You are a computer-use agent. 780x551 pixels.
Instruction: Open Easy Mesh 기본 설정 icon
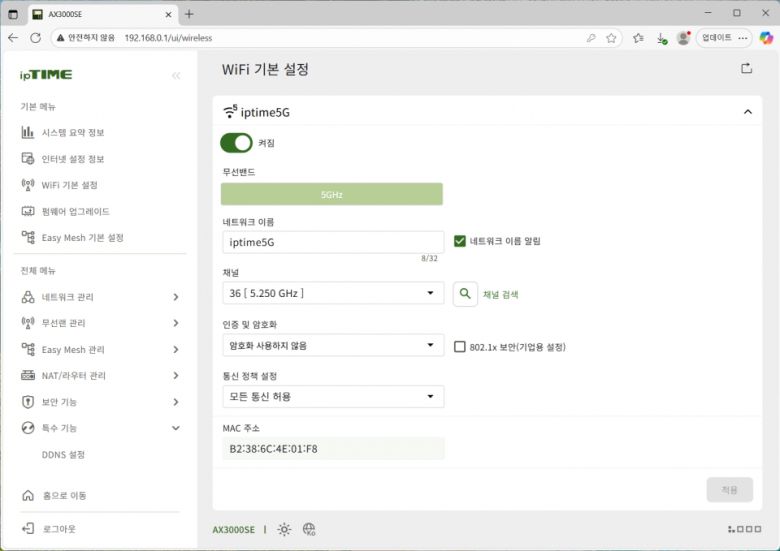click(x=28, y=237)
